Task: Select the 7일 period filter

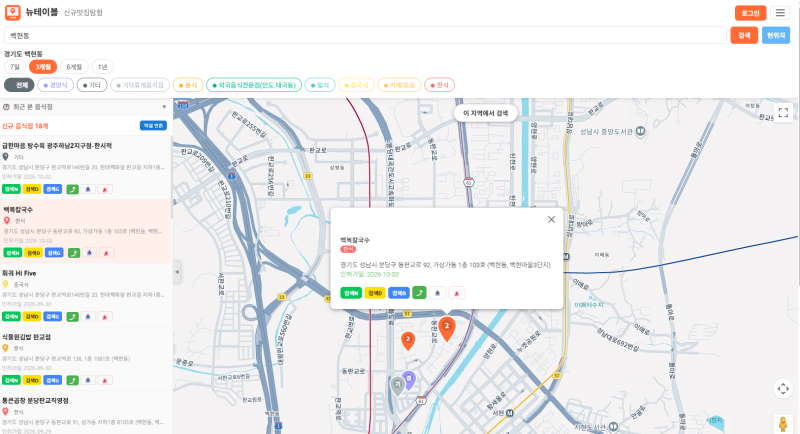Action: pyautogui.click(x=15, y=67)
